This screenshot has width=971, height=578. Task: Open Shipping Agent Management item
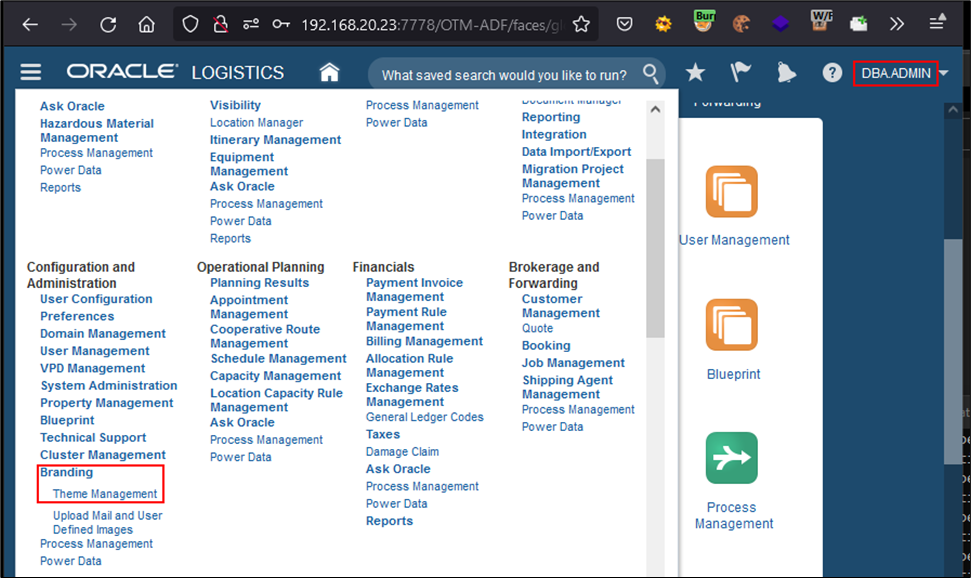point(567,387)
